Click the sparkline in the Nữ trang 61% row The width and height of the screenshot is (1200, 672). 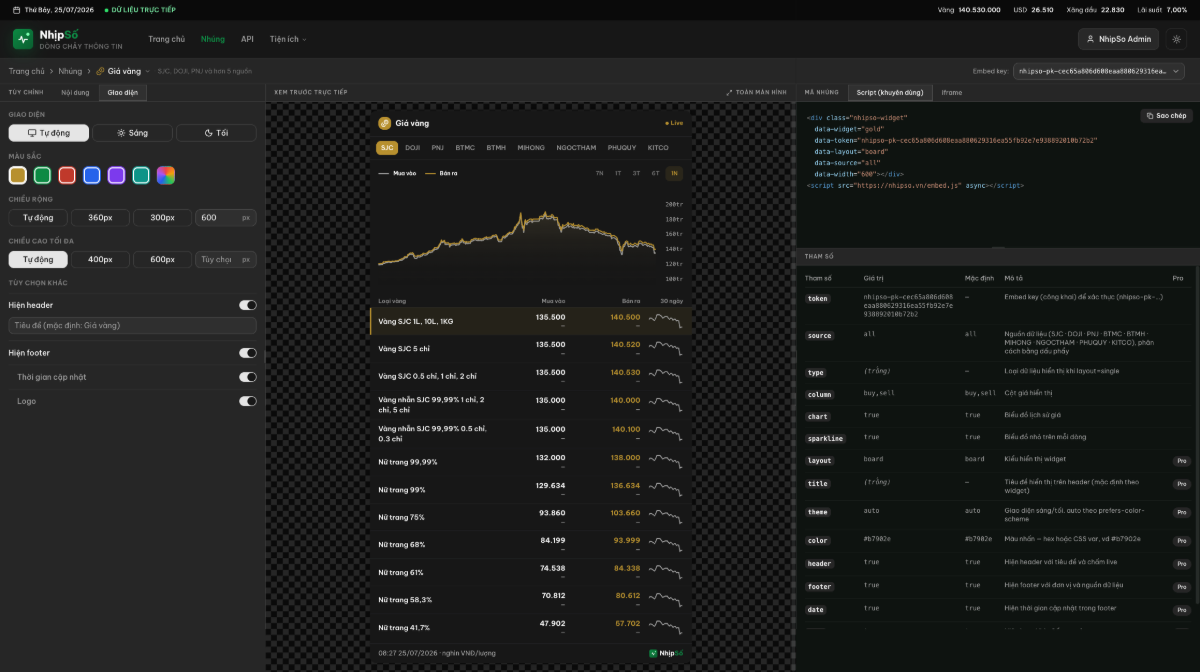point(665,572)
